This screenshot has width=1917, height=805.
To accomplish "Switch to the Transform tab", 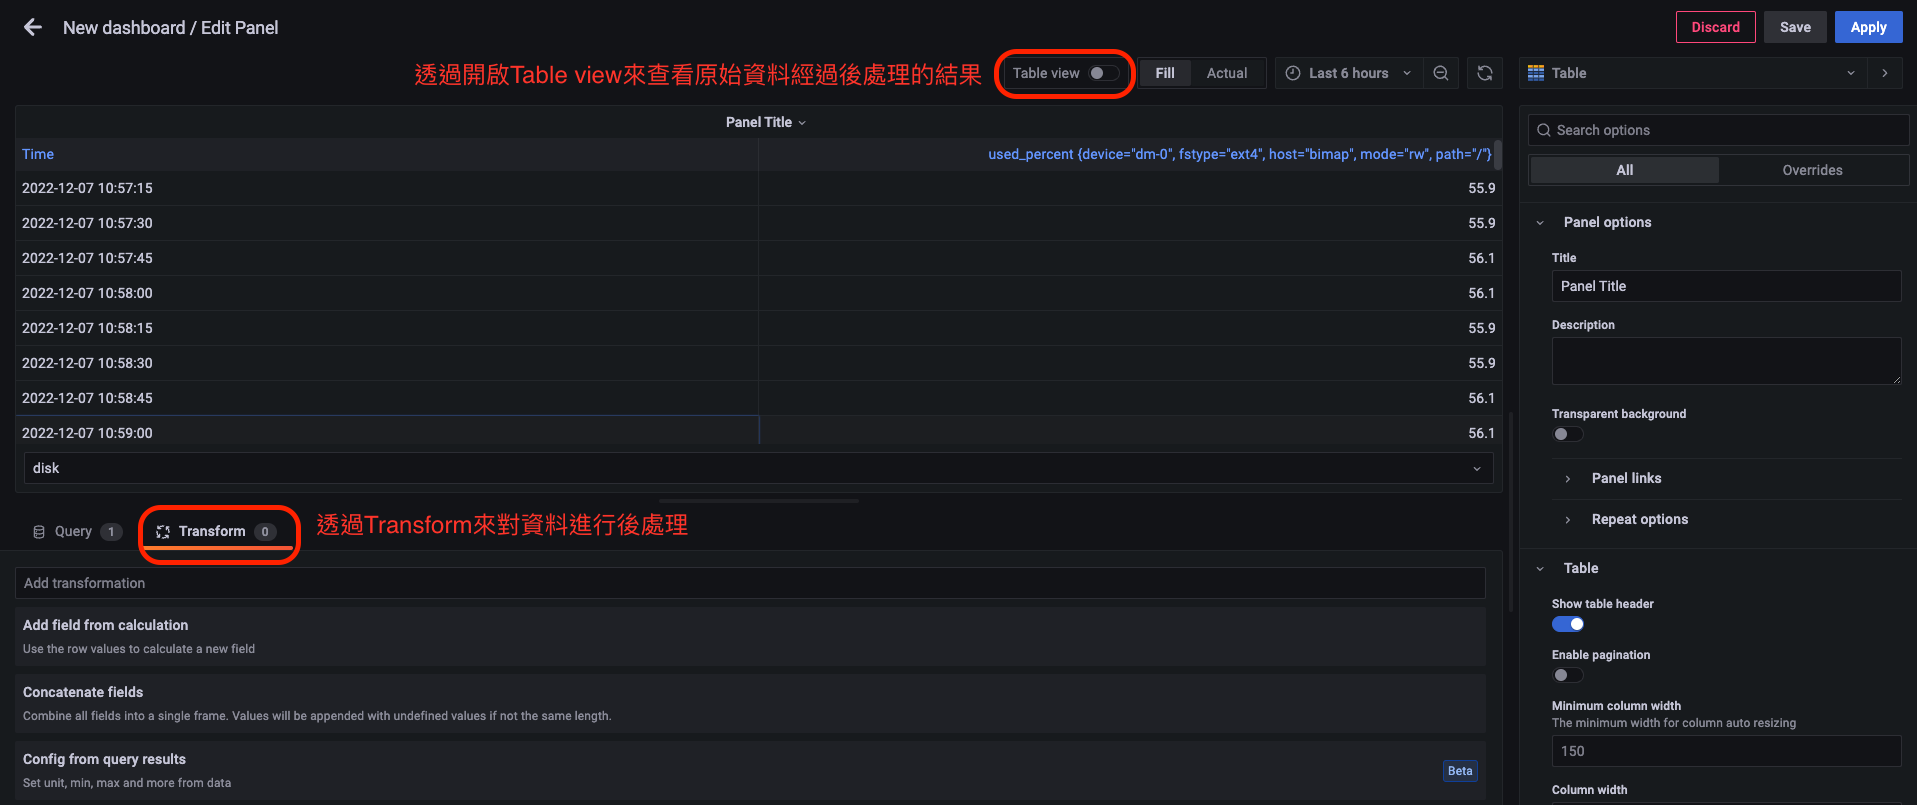I will click(x=212, y=532).
